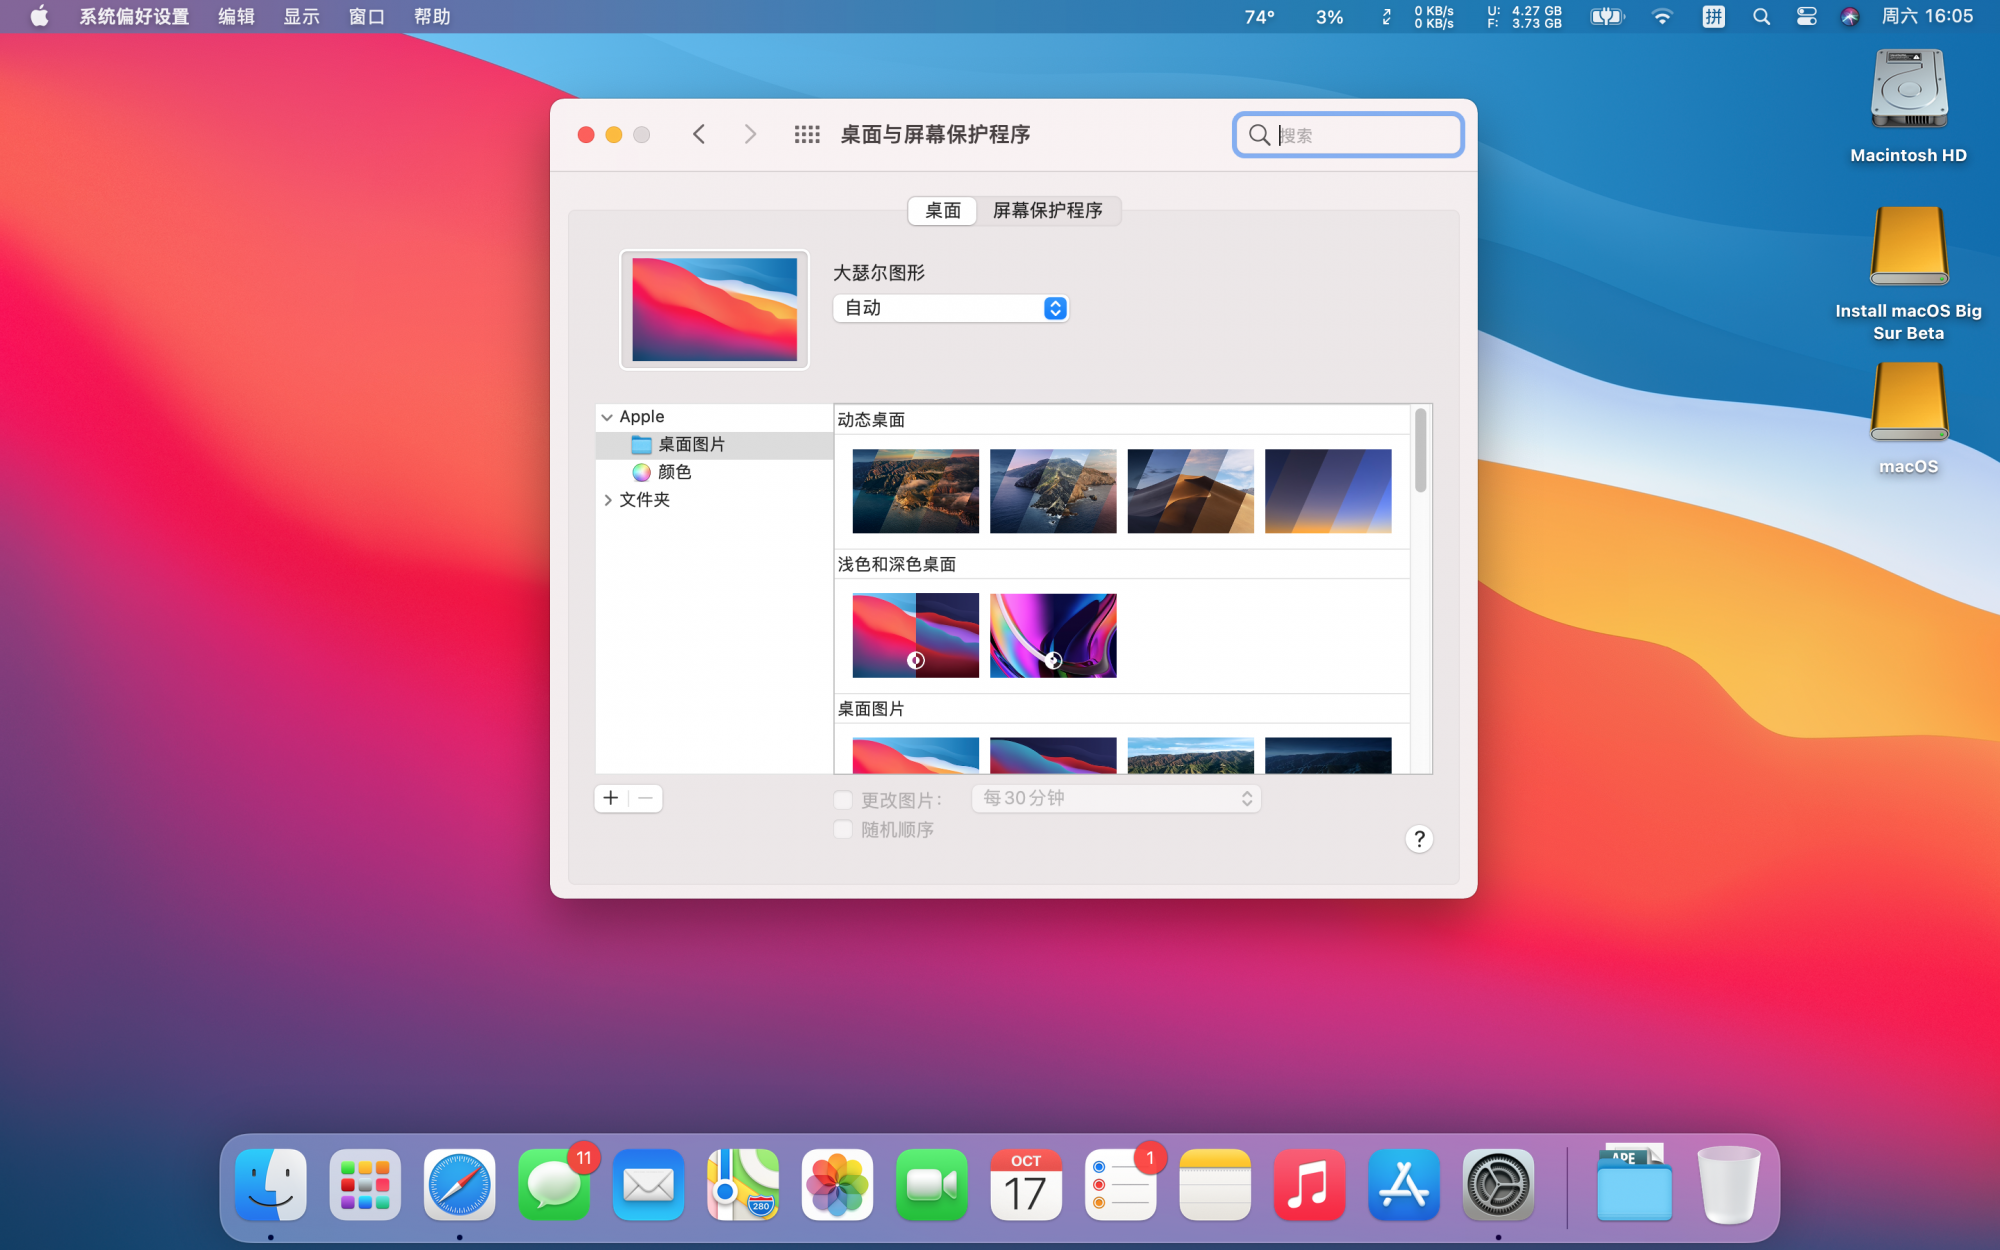
Task: Click the wallpaper list scrollbar
Action: point(1420,450)
